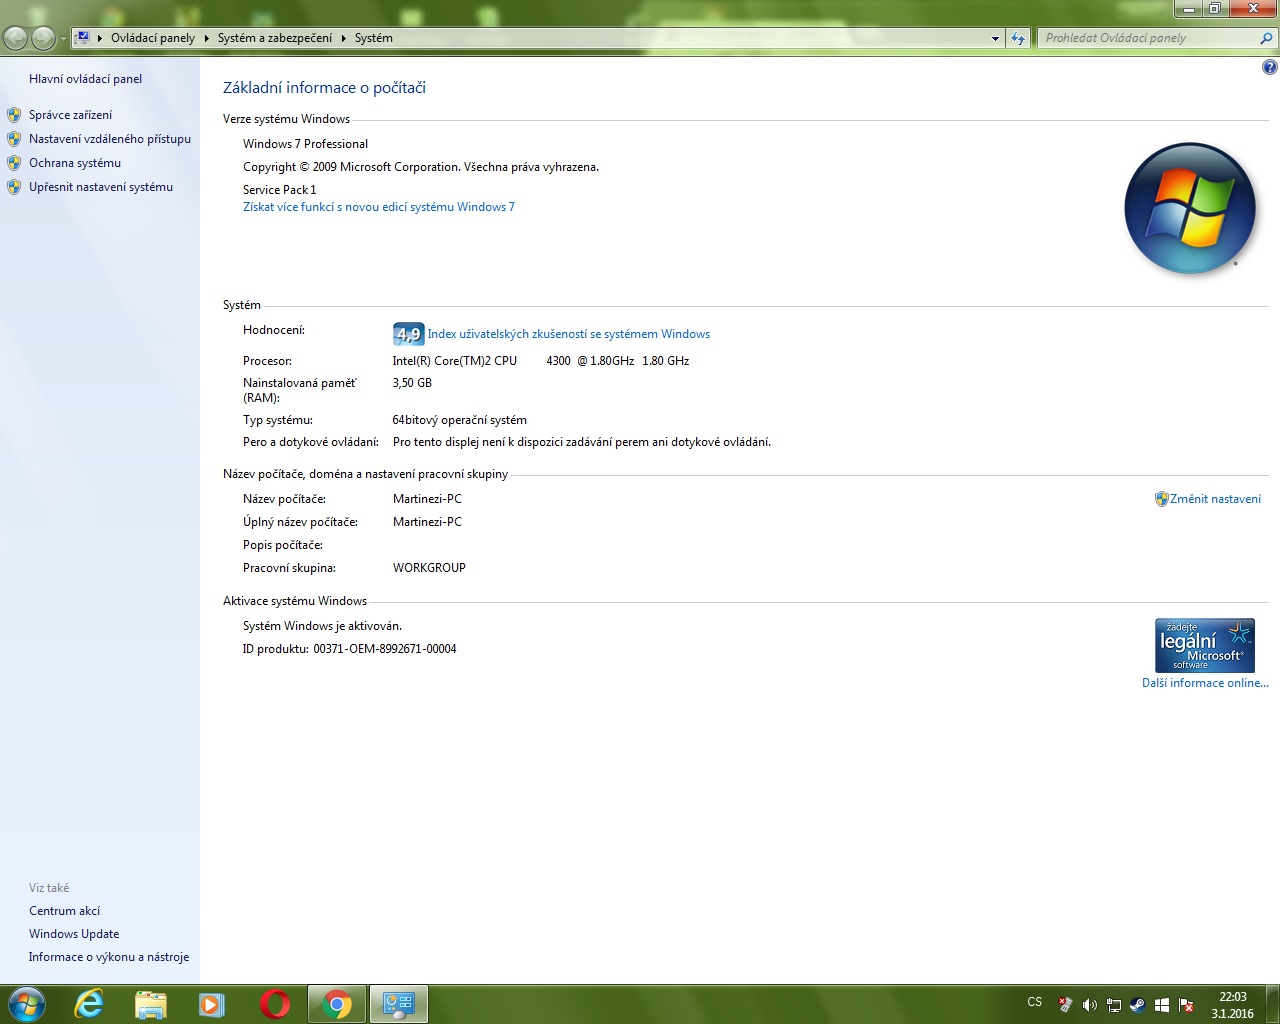1280x1024 pixels.
Task: Open Další informace online link
Action: (x=1205, y=683)
